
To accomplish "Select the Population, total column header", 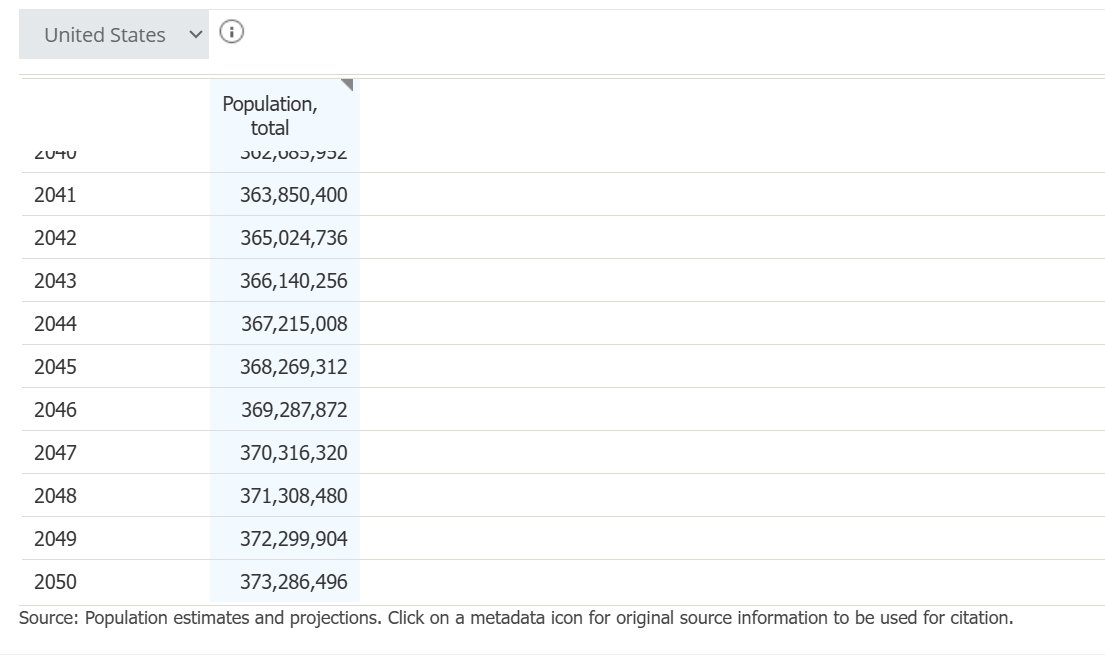I will [270, 116].
